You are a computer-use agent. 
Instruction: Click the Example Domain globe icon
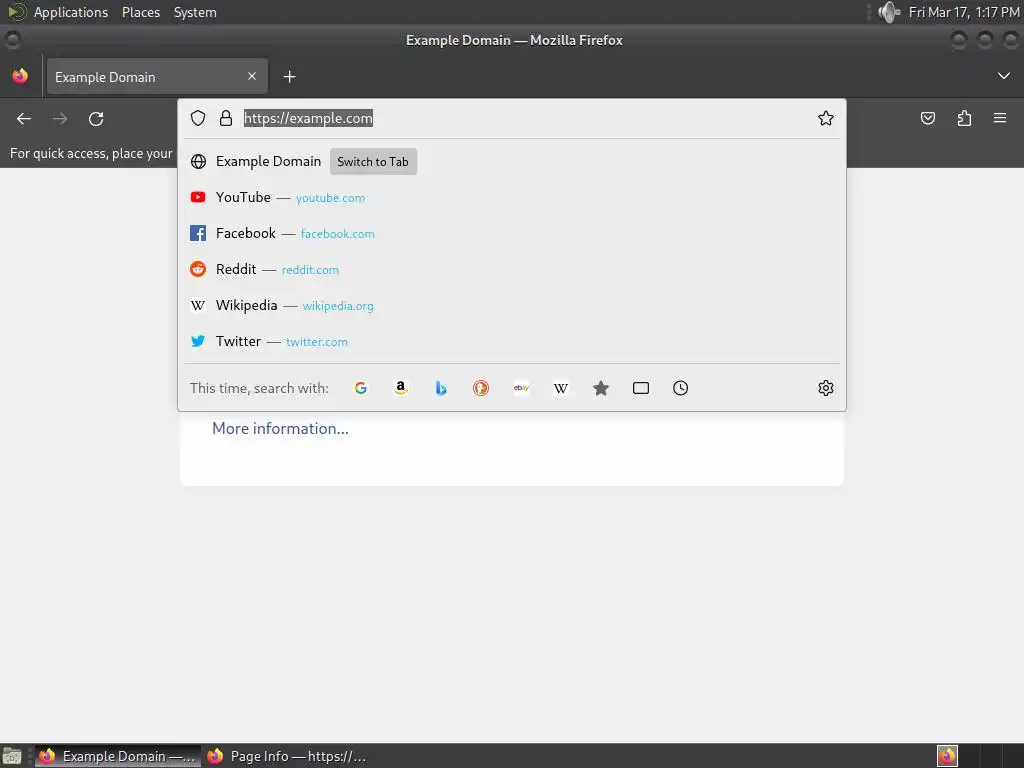point(198,161)
